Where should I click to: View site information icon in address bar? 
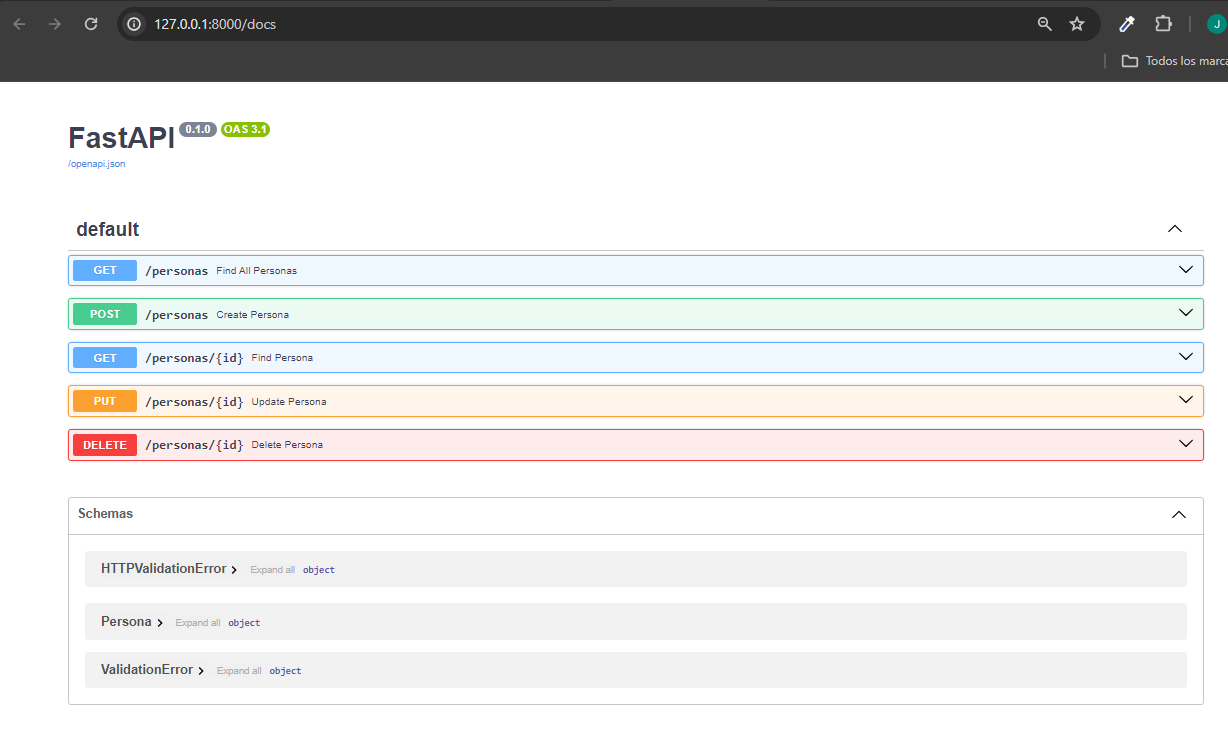[x=135, y=24]
